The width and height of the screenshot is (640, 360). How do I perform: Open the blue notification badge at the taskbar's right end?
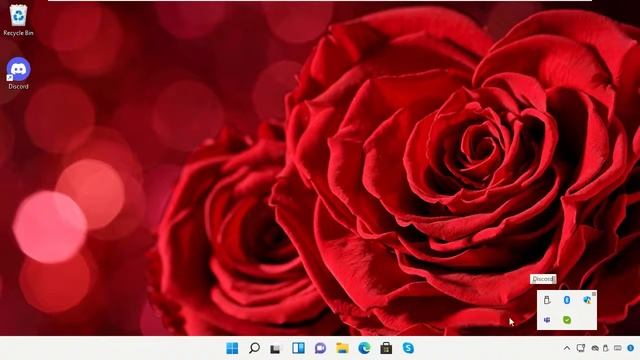pyautogui.click(x=631, y=348)
